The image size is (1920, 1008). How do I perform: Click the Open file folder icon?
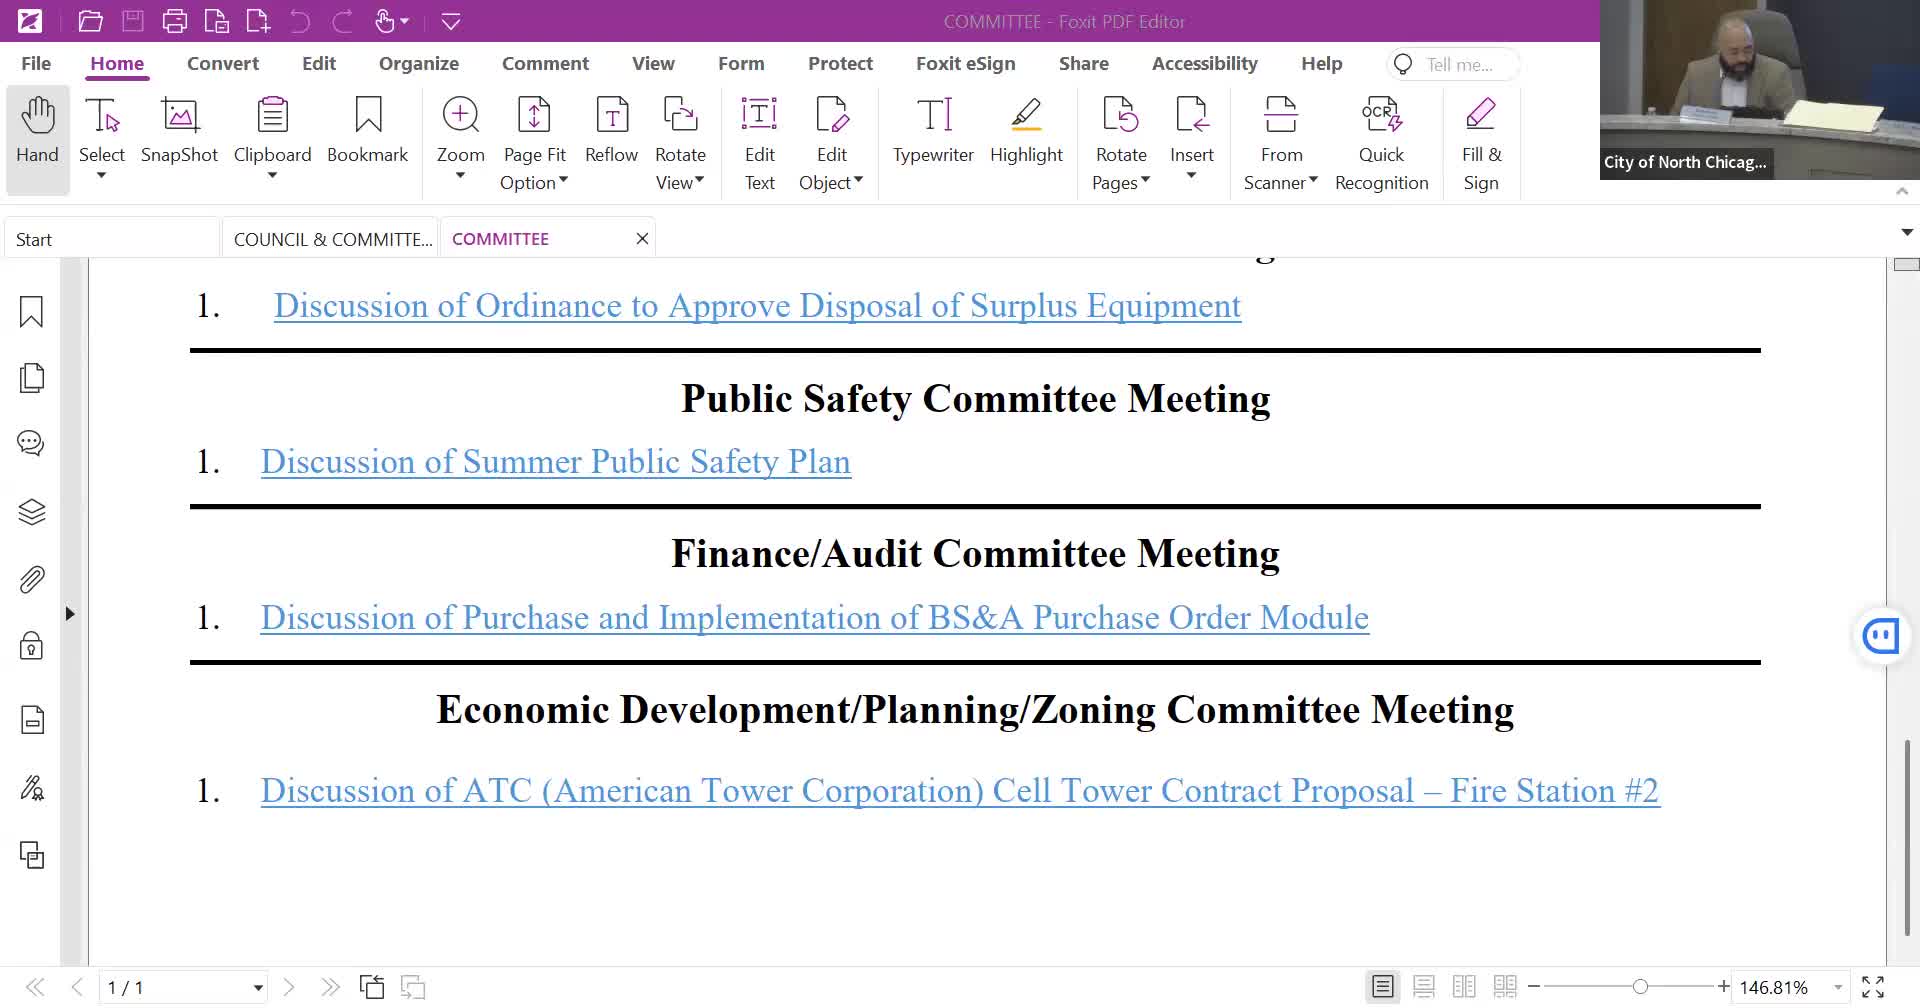pos(91,21)
